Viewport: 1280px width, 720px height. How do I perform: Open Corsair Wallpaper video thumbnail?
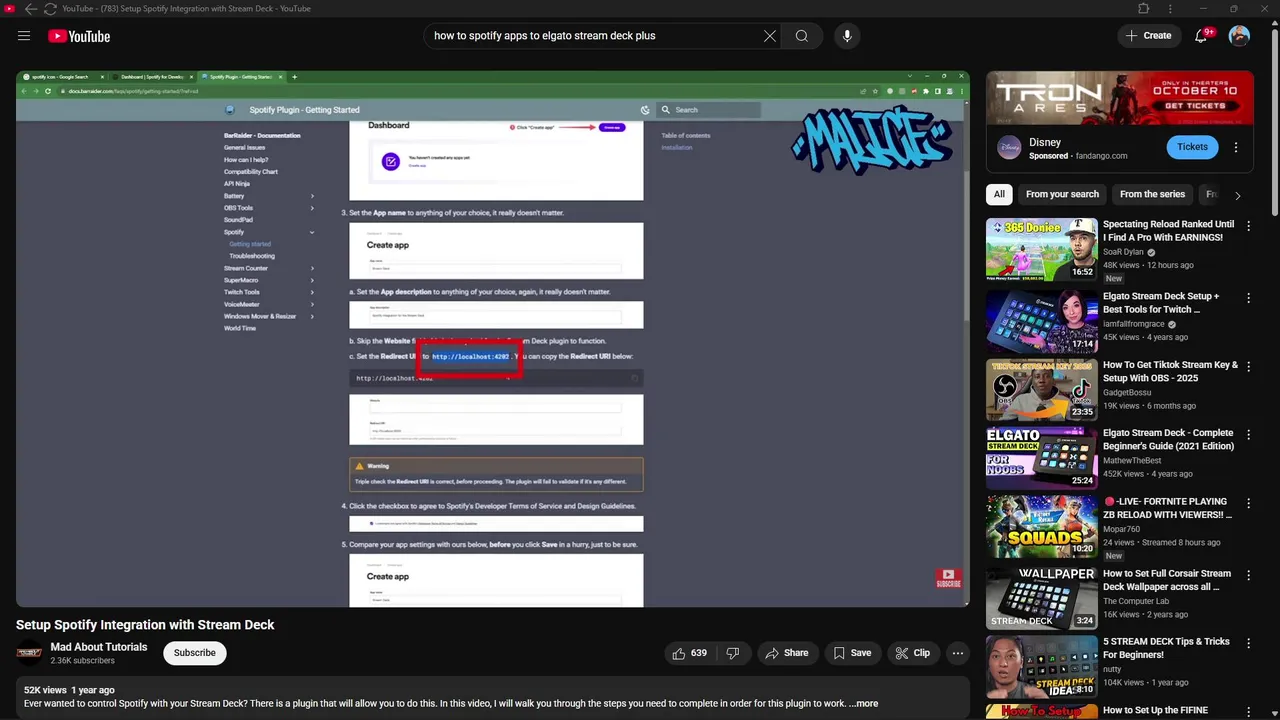click(1041, 598)
